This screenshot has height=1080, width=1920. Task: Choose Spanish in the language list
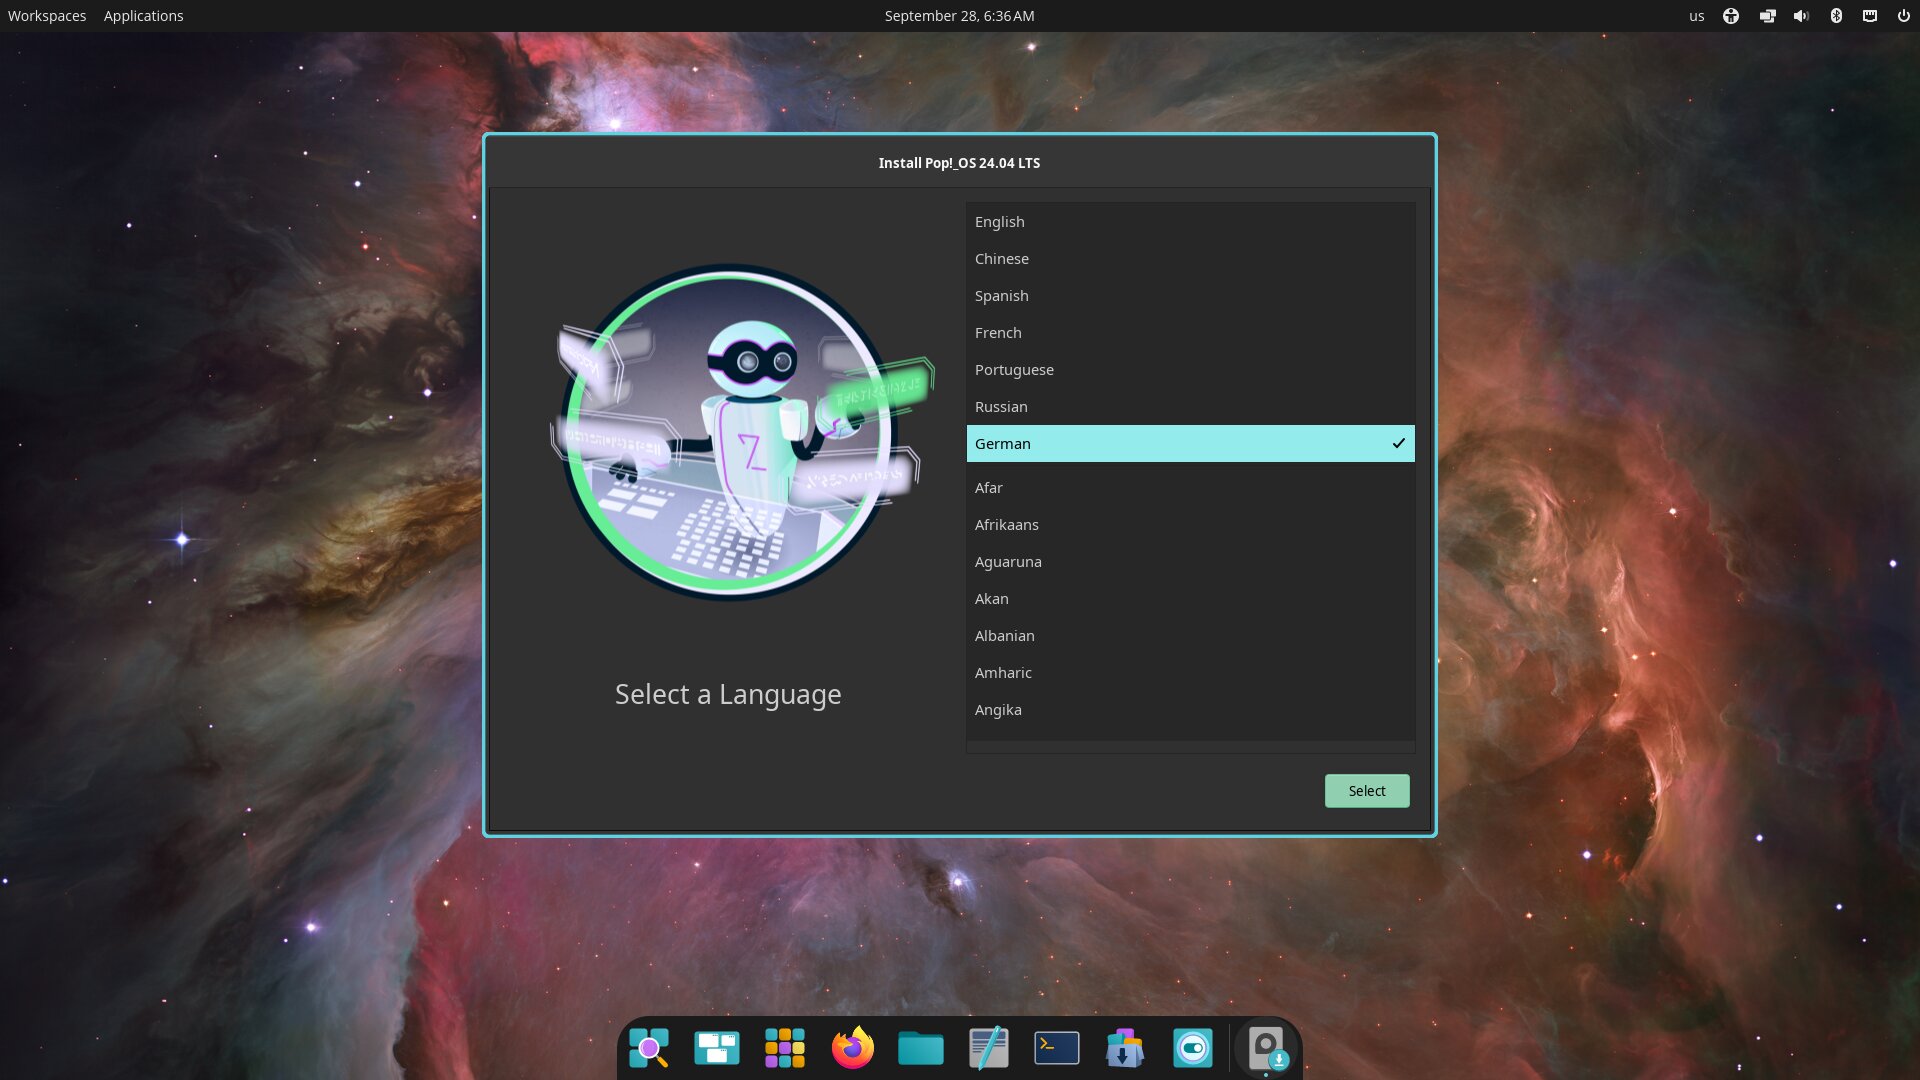(1191, 296)
